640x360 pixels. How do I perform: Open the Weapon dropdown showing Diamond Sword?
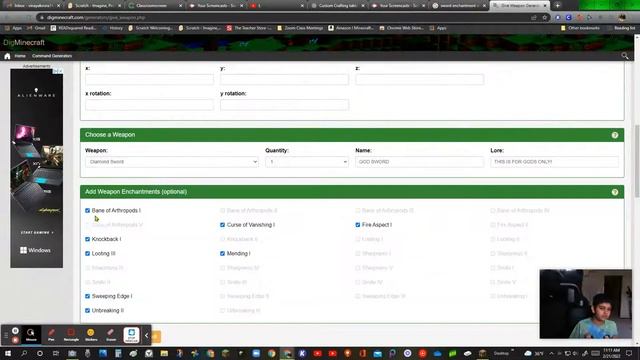click(x=172, y=162)
